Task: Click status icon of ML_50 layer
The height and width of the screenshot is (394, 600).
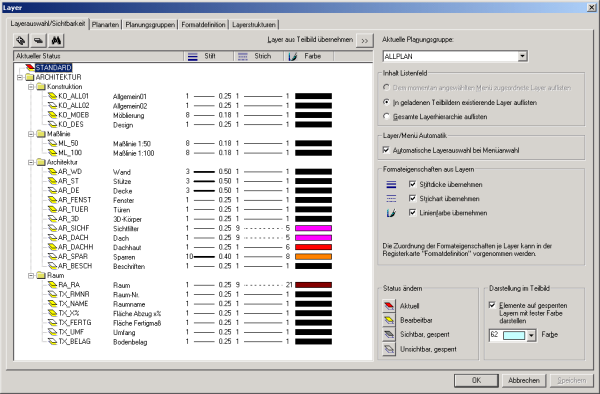Action: pos(52,143)
